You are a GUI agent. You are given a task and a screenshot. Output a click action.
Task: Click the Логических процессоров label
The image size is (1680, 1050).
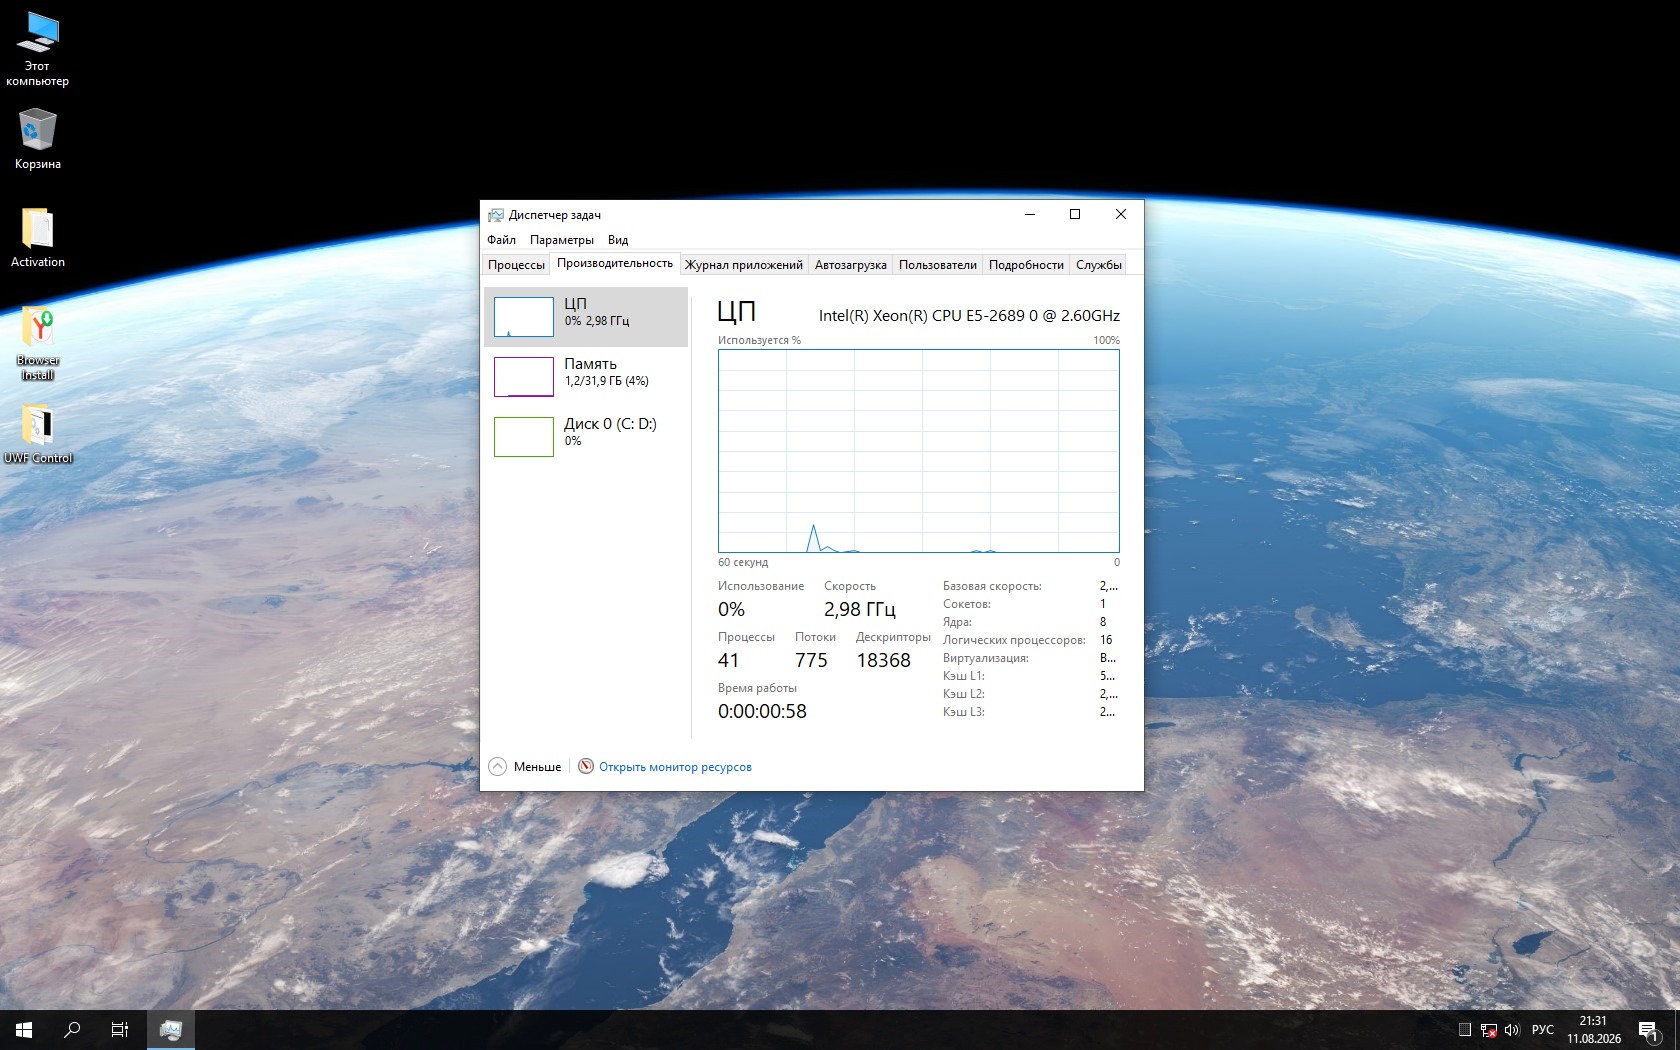tap(1014, 640)
